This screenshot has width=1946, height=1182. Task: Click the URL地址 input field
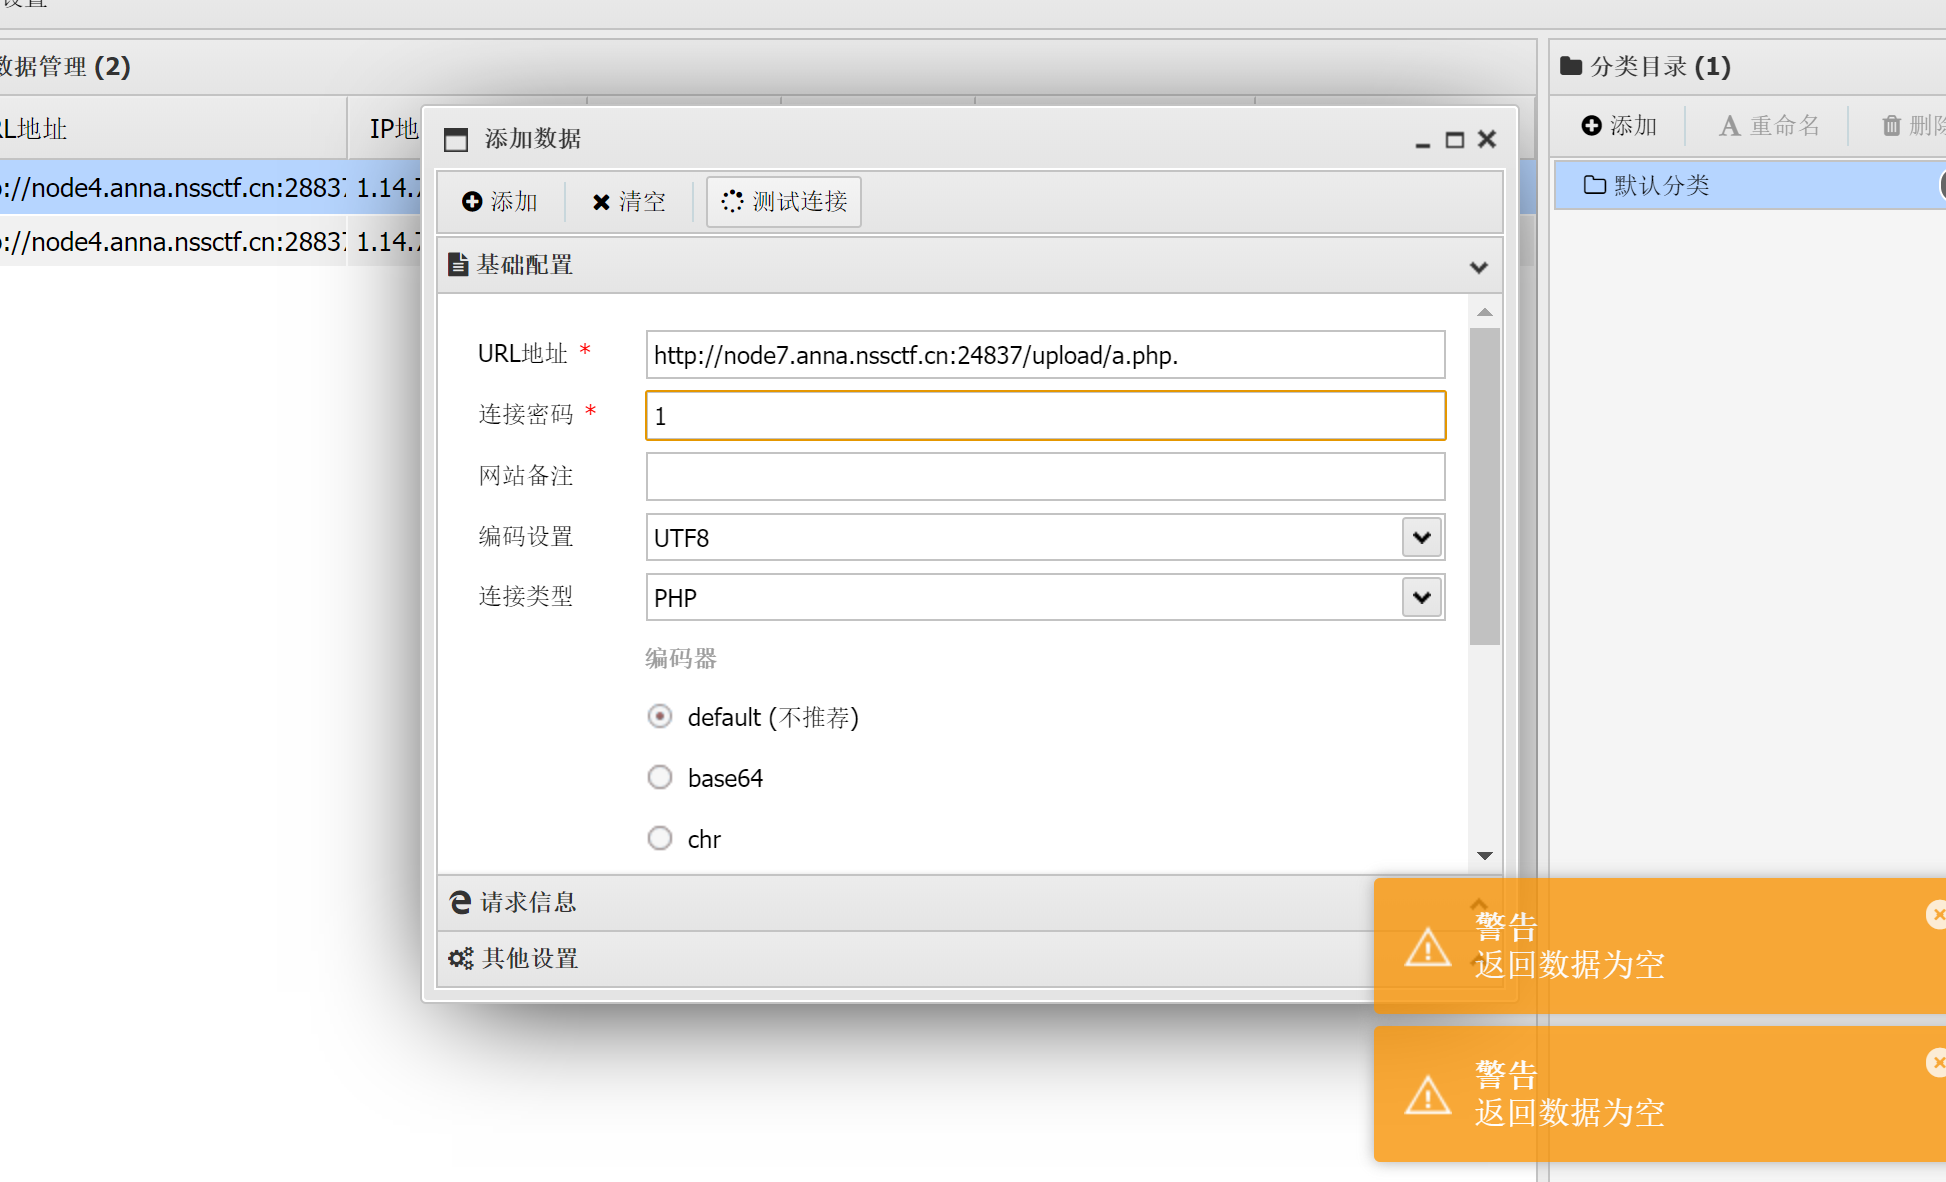pyautogui.click(x=1045, y=355)
